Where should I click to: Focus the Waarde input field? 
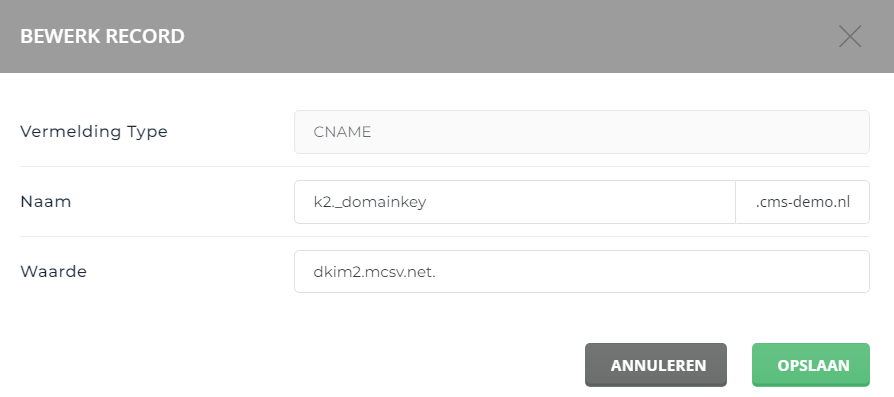582,272
